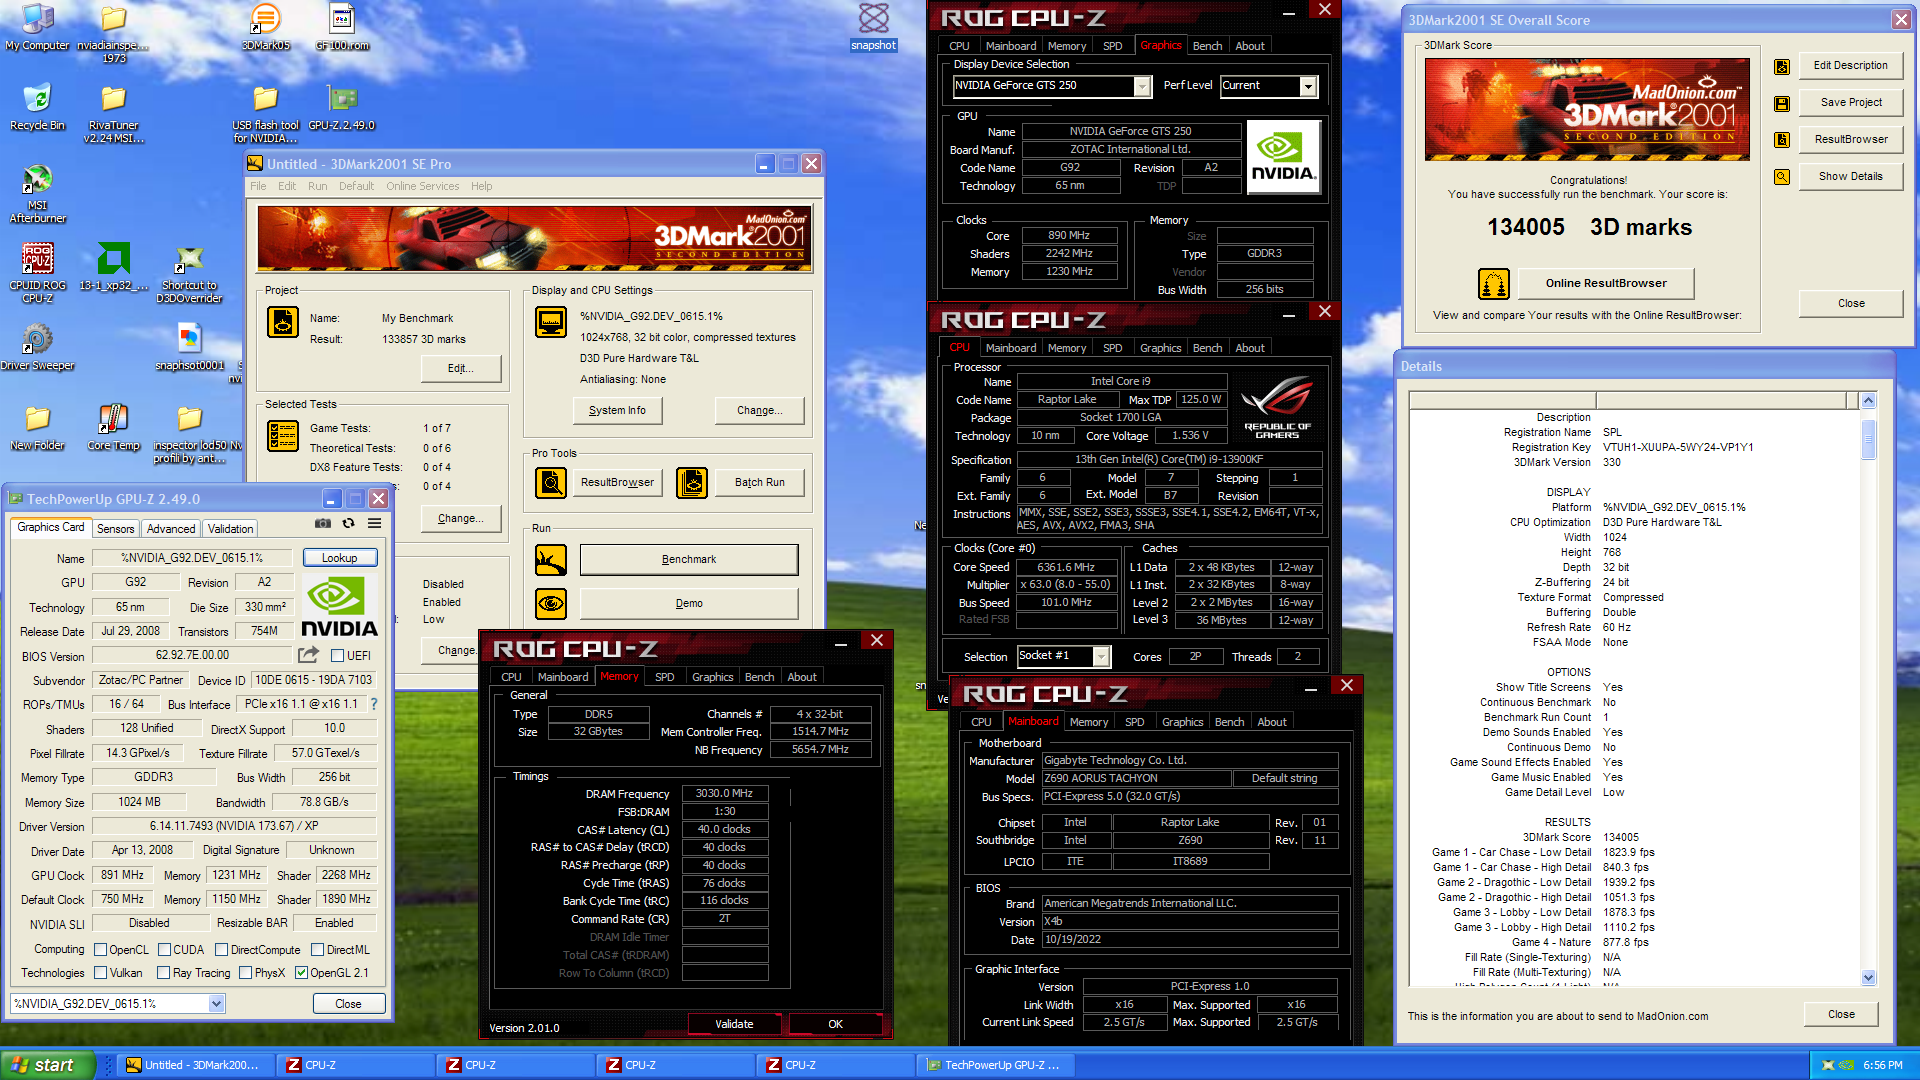Open RivaTuner folder on desktop

(113, 114)
